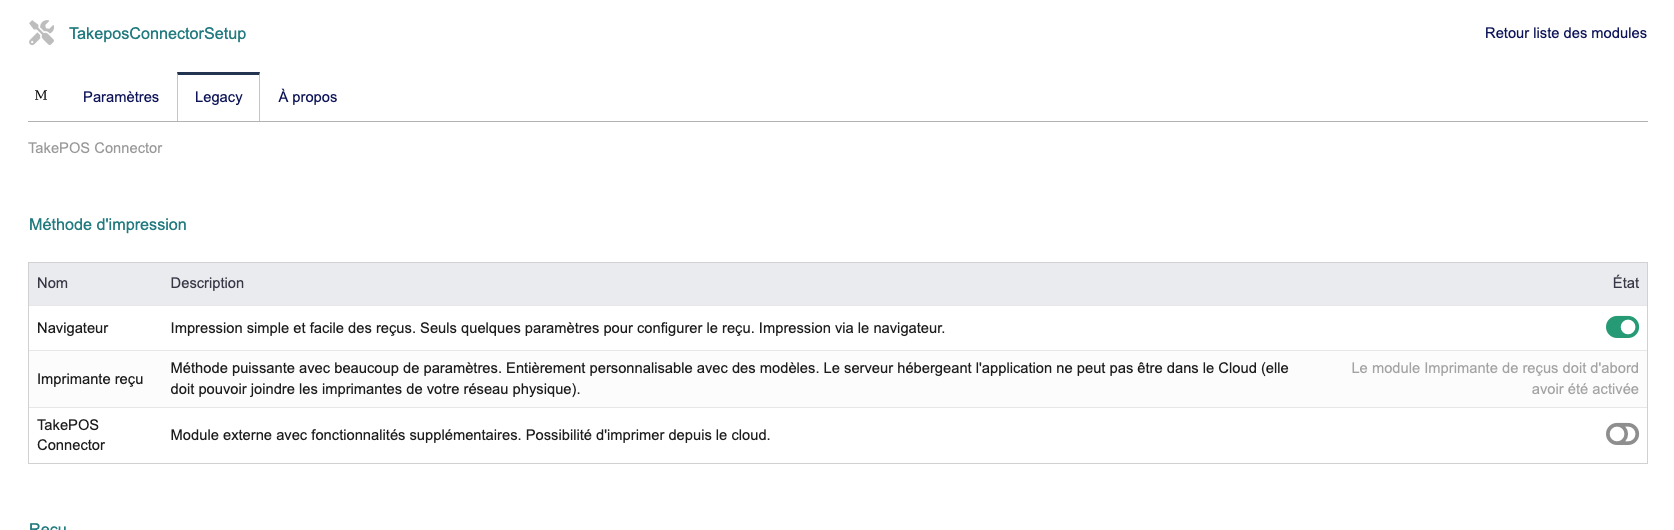Open the Paramètres tab

tap(121, 97)
